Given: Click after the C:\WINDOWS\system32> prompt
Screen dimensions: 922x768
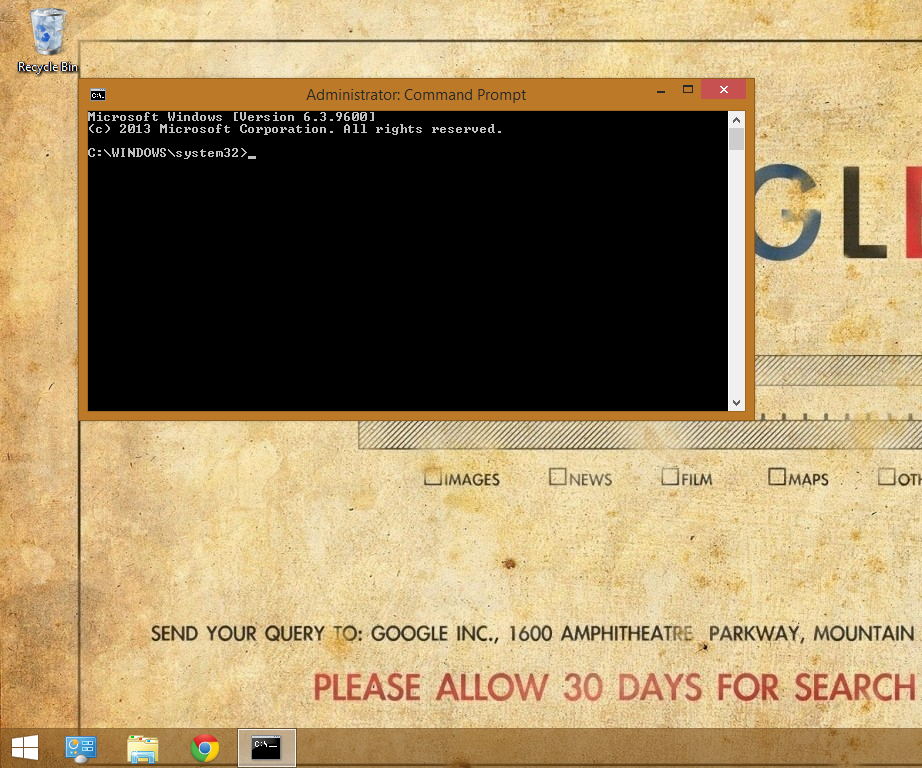Looking at the screenshot, I should click(252, 153).
